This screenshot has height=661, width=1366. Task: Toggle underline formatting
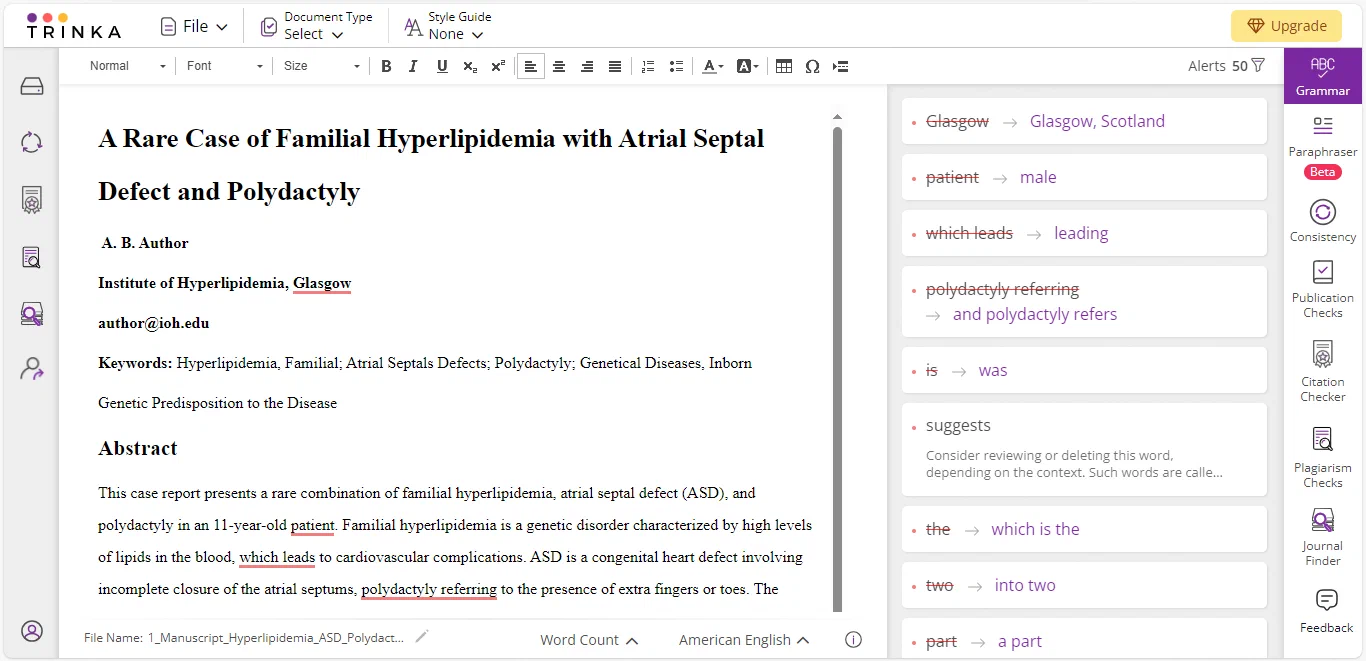coord(442,67)
